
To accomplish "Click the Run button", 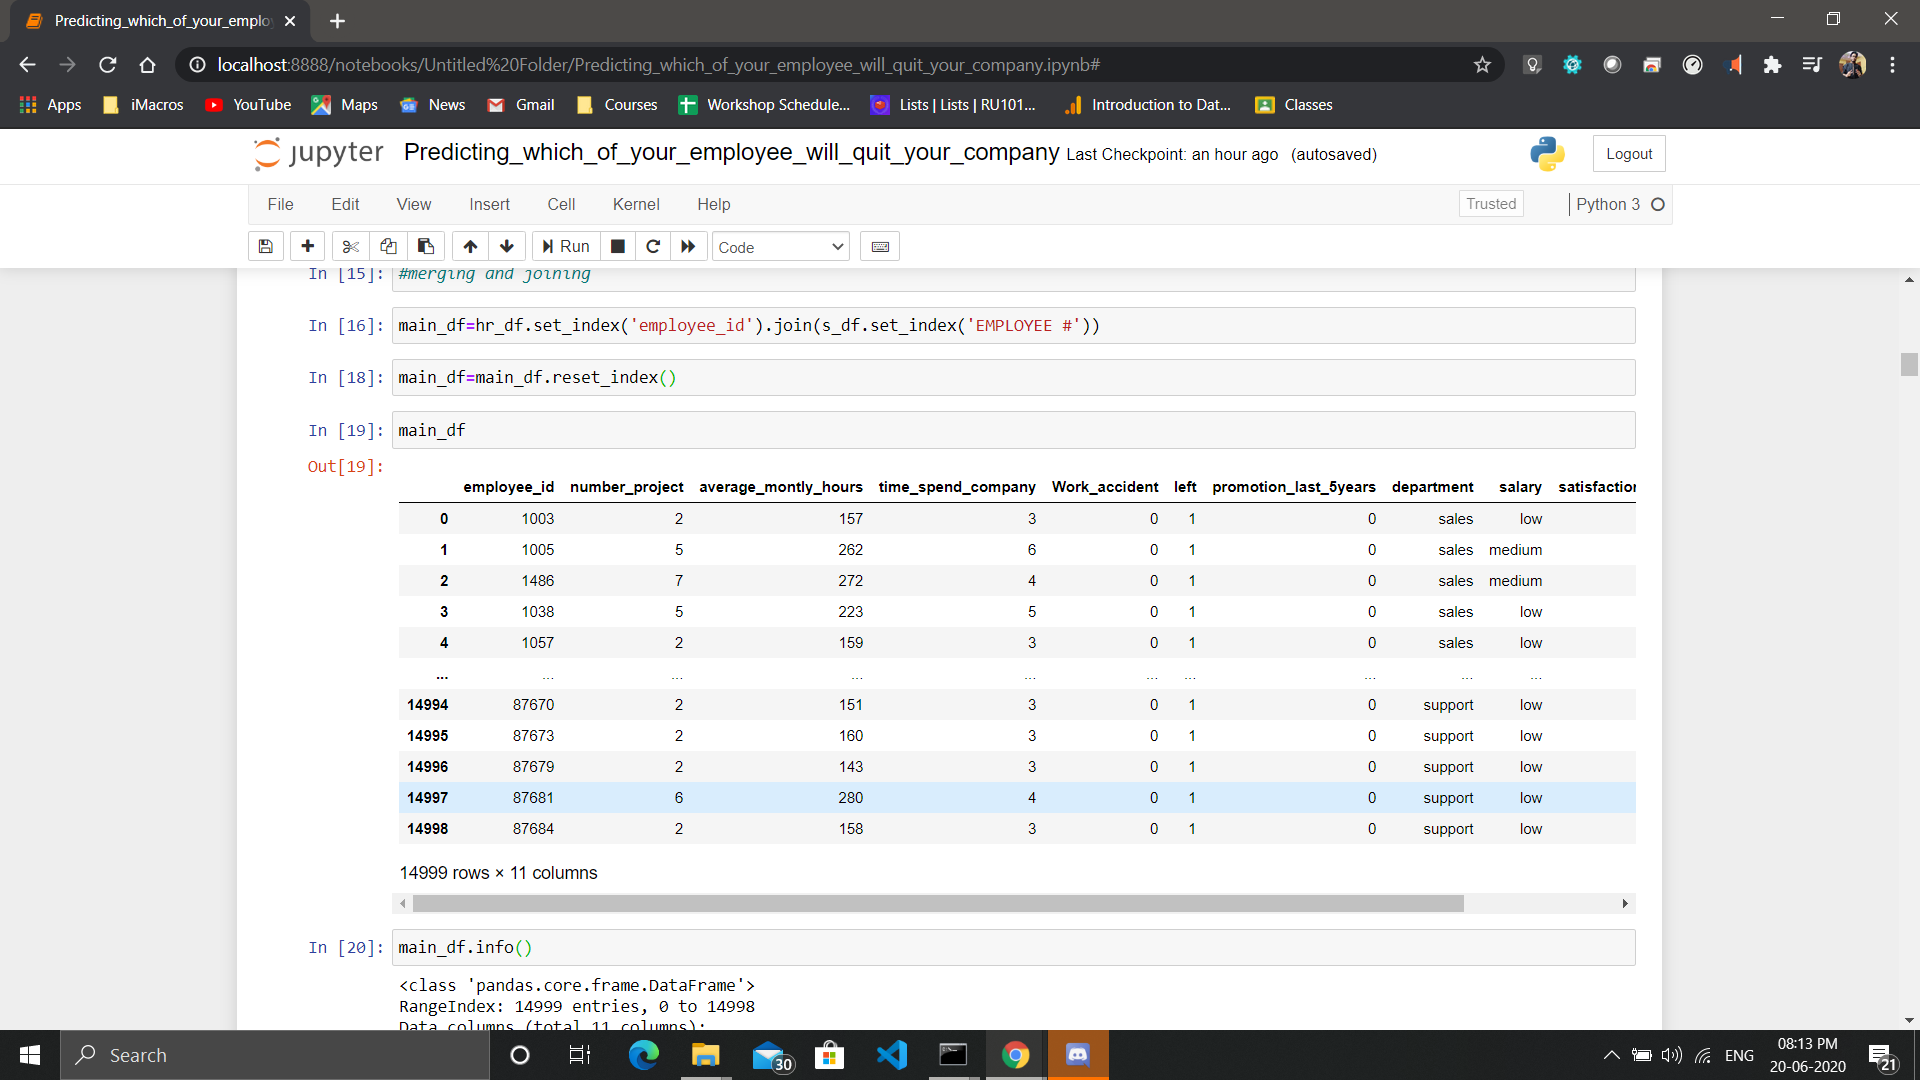I will 566,246.
